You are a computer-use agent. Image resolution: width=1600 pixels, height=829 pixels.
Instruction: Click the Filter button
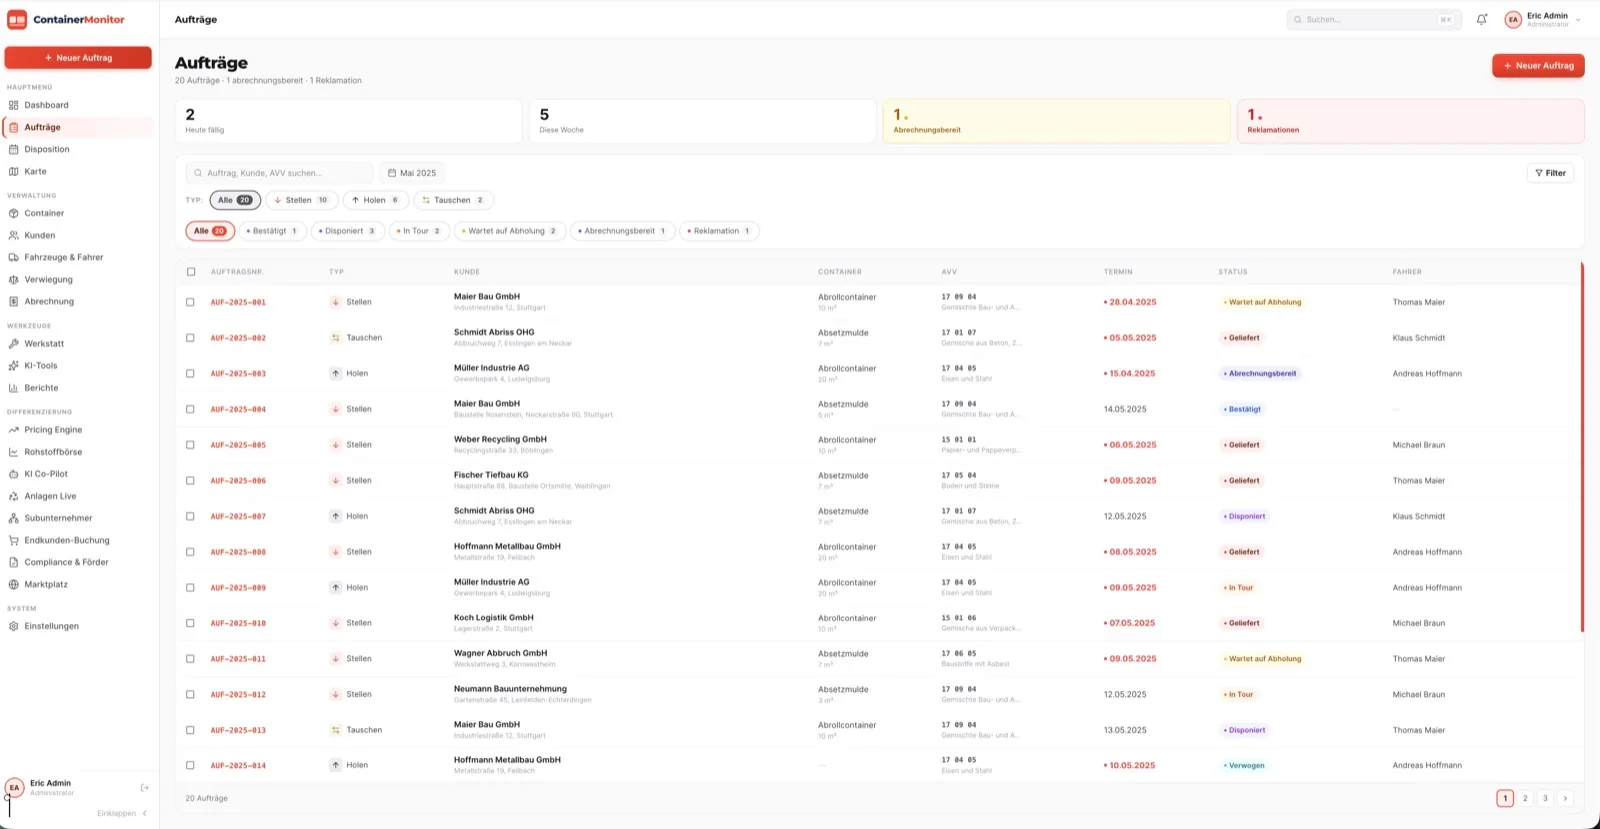tap(1550, 173)
